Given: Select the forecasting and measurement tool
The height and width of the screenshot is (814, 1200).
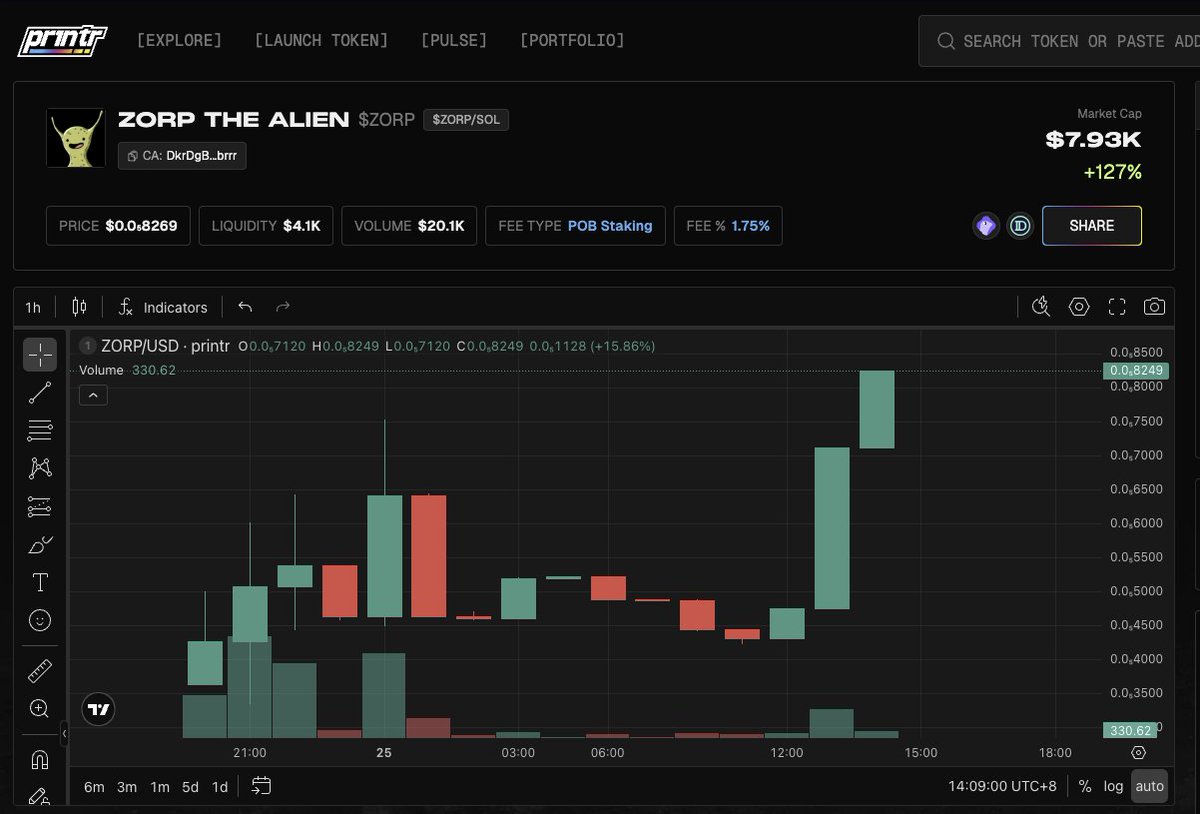Looking at the screenshot, I should [x=40, y=506].
